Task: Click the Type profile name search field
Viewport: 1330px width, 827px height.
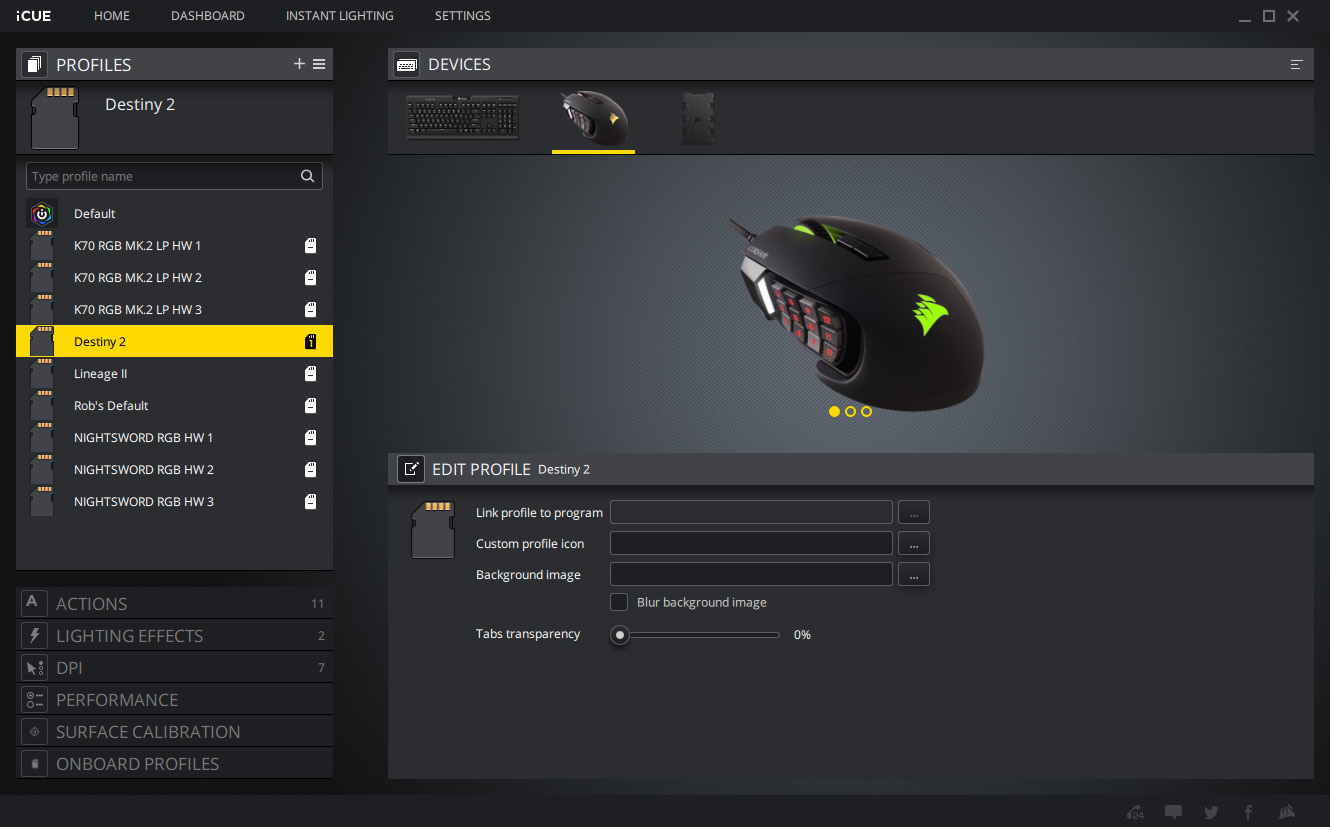Action: [x=174, y=176]
